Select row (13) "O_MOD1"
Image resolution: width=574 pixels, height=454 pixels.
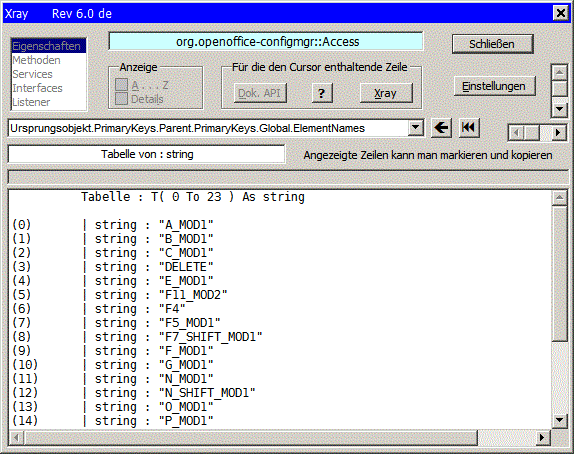[x=280, y=407]
